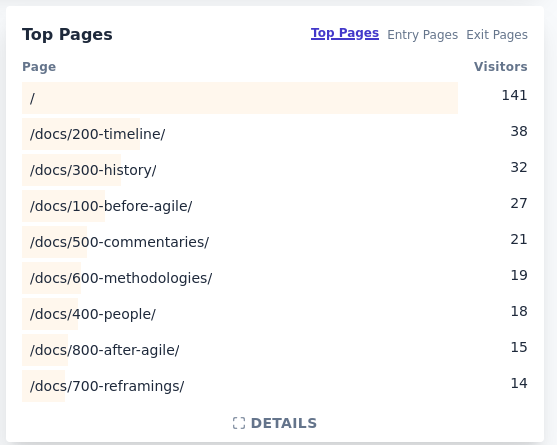
Task: Open the Exit Pages tab
Action: pos(497,35)
